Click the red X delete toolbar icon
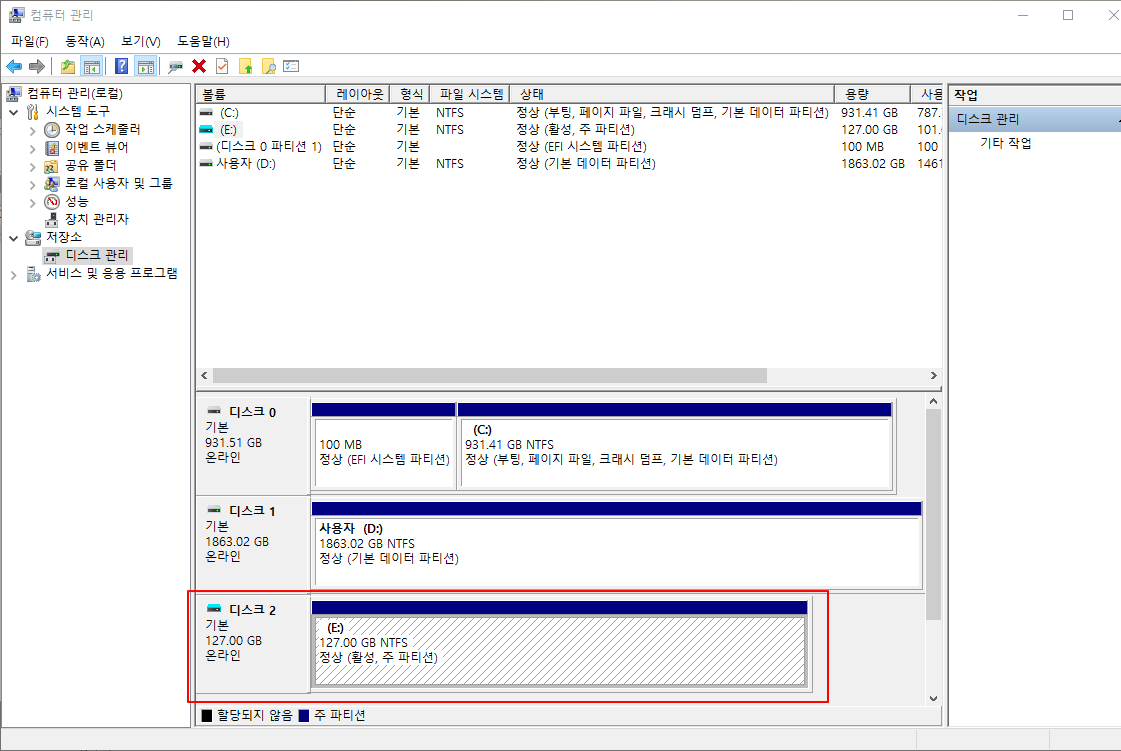1121x751 pixels. tap(199, 67)
